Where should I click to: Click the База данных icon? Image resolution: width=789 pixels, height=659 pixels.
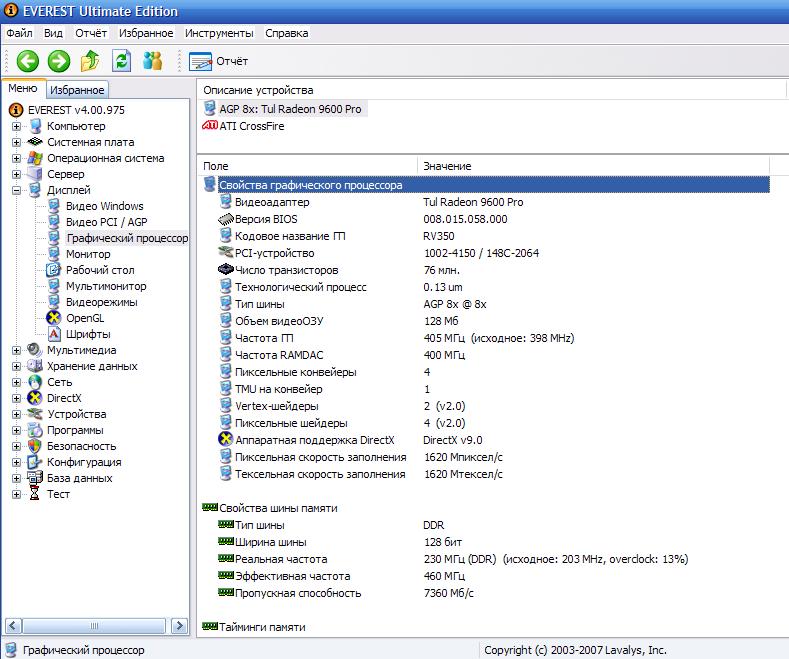tap(35, 478)
